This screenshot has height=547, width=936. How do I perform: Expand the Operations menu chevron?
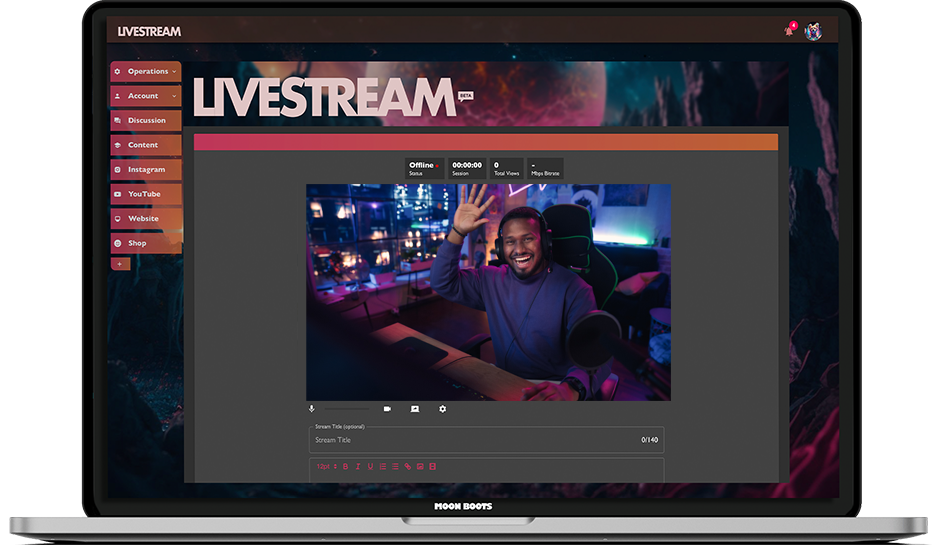174,72
